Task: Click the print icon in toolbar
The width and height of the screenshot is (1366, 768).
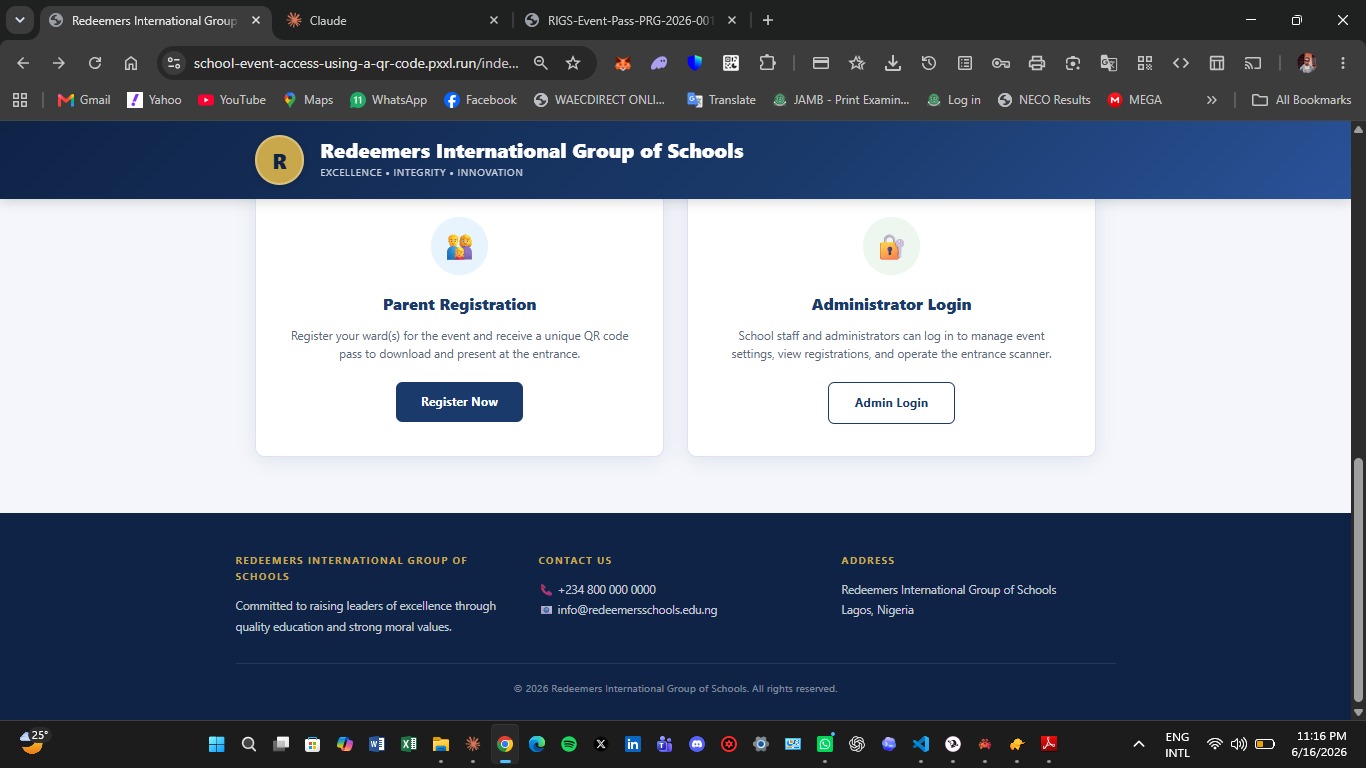Action: pos(1037,63)
